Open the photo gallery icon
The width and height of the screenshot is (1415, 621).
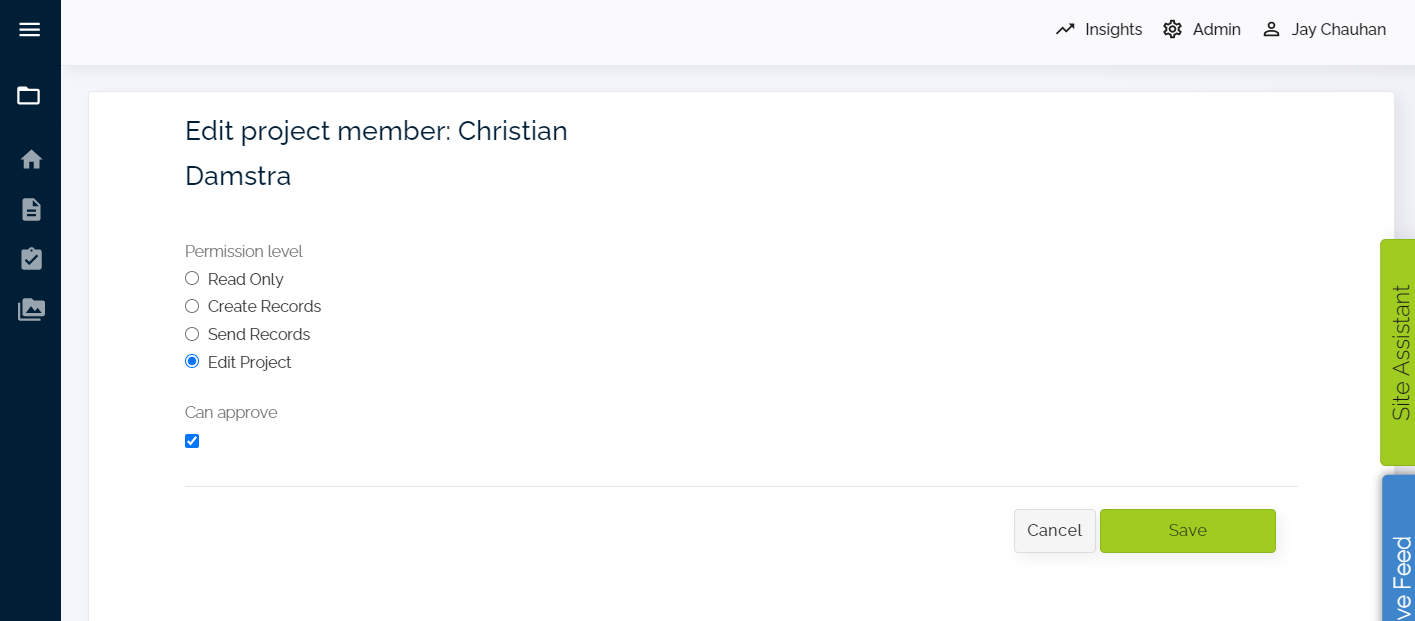[x=31, y=309]
